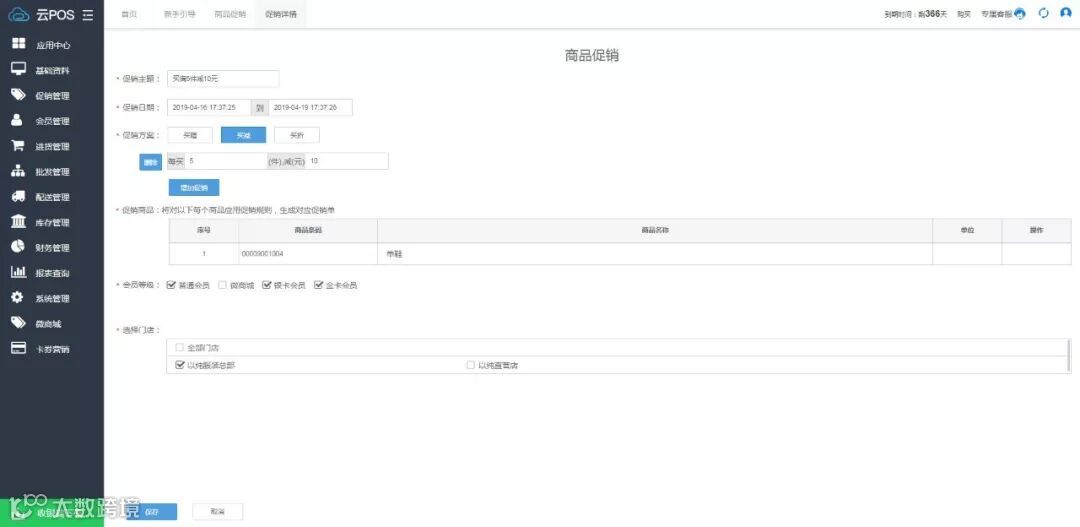Select the 买折 promotion scheme button

(297, 136)
